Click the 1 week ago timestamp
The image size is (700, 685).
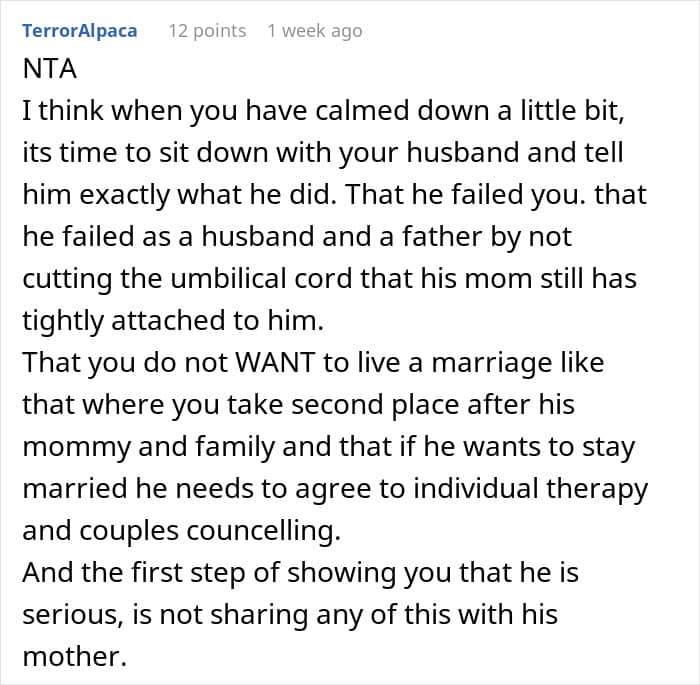(x=315, y=31)
